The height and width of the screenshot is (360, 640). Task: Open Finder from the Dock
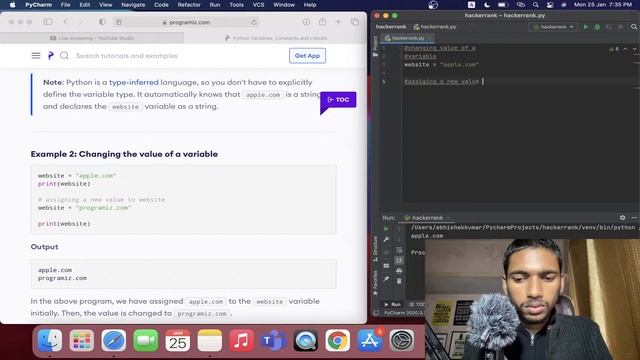50,340
